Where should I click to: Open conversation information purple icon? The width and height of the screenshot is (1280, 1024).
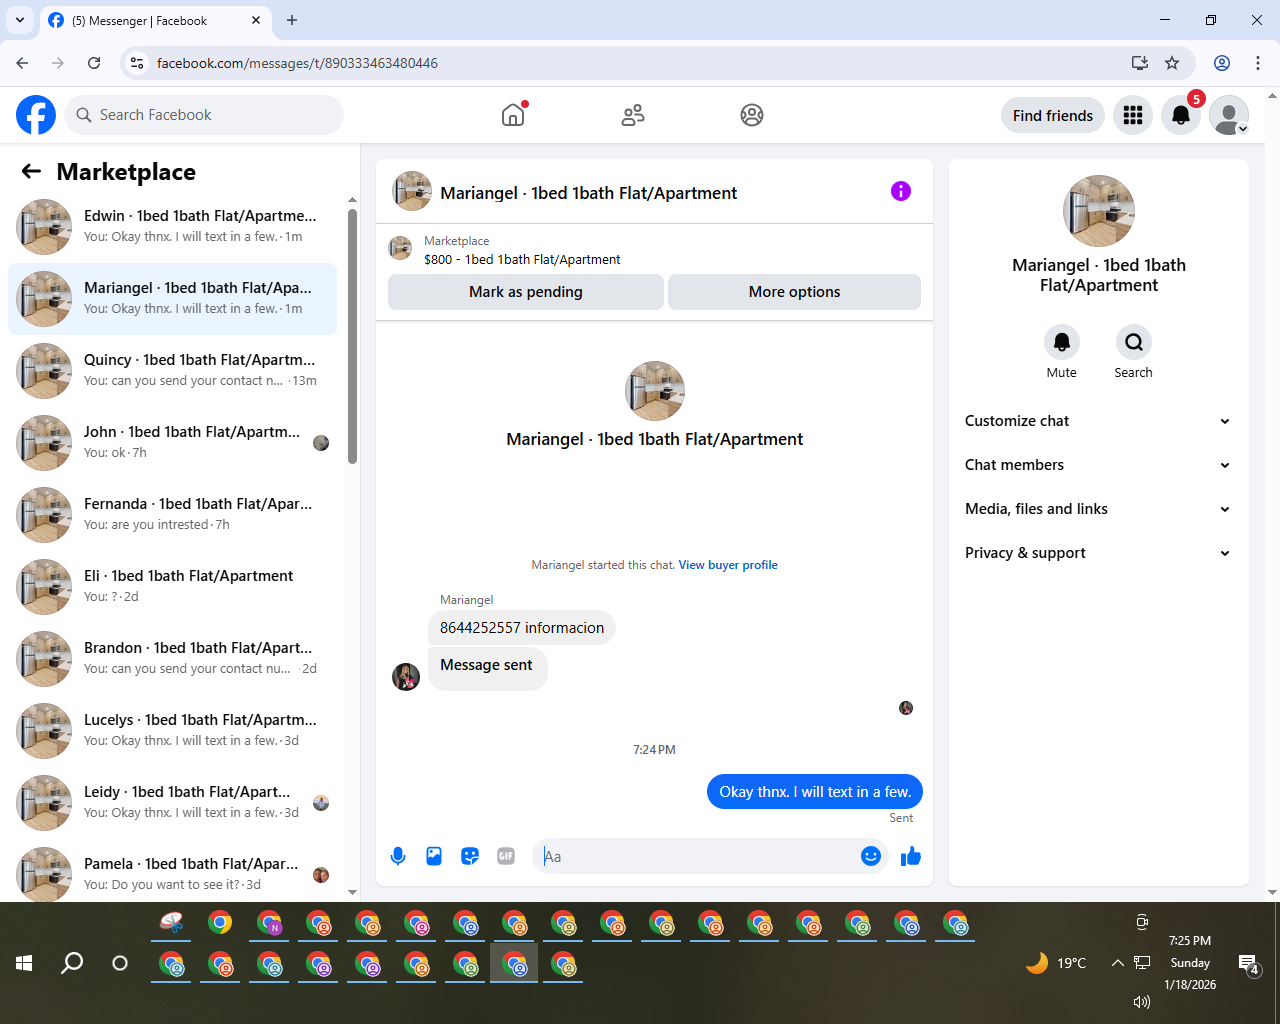(901, 191)
